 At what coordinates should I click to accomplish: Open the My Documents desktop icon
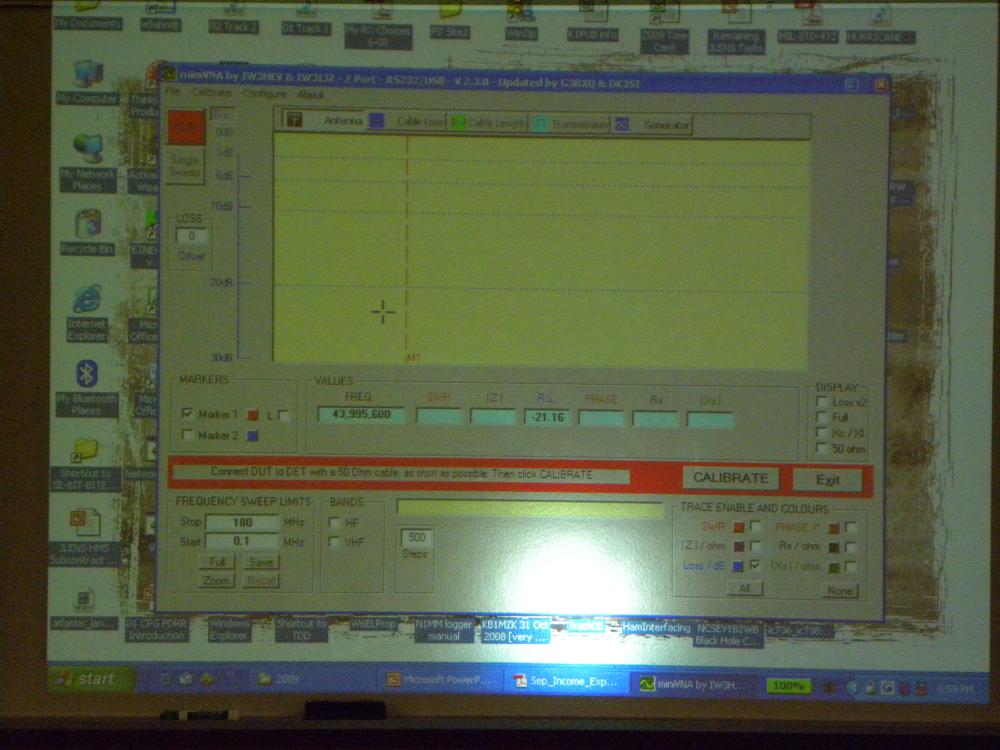(x=87, y=17)
